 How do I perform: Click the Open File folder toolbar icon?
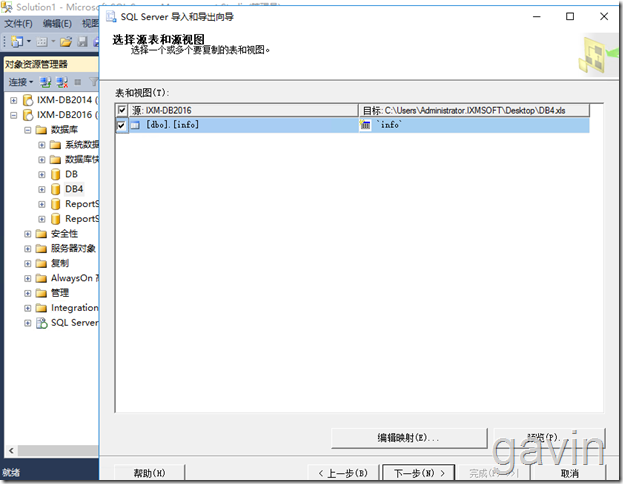coord(66,41)
